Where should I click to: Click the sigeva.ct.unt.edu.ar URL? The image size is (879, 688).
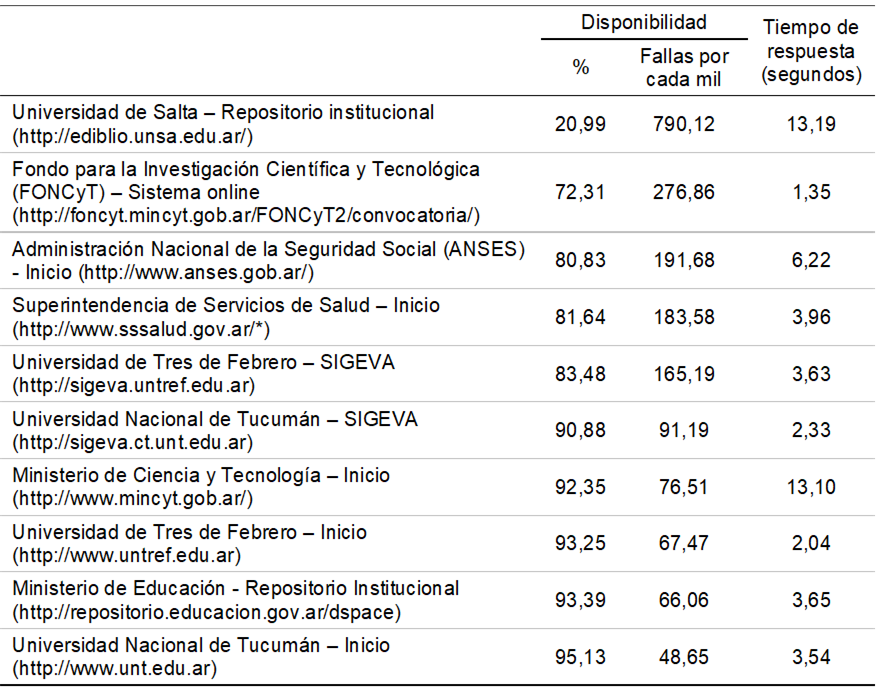[x=133, y=442]
